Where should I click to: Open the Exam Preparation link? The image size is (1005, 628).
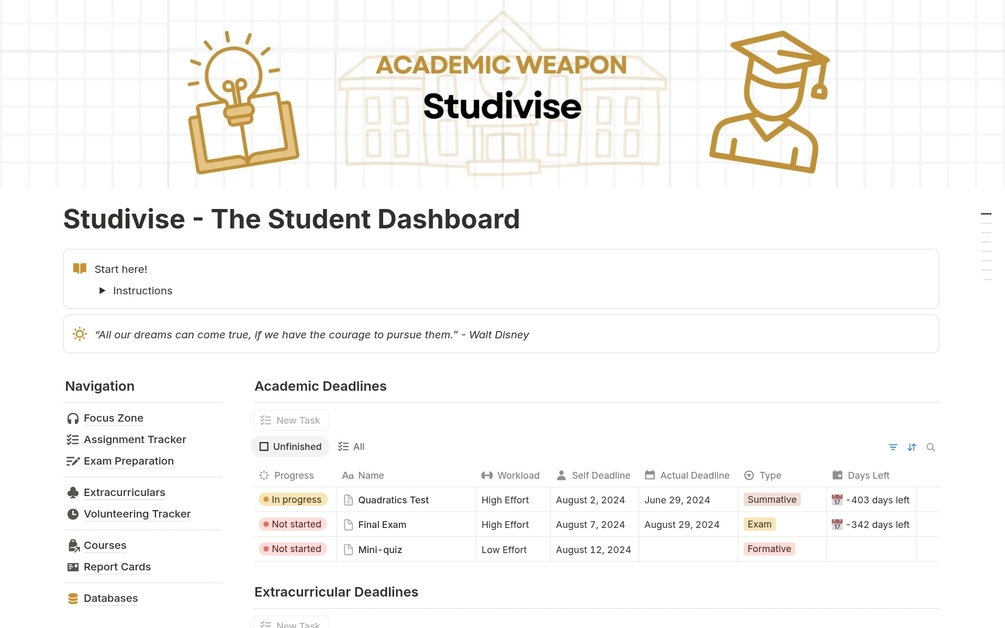[x=128, y=461]
